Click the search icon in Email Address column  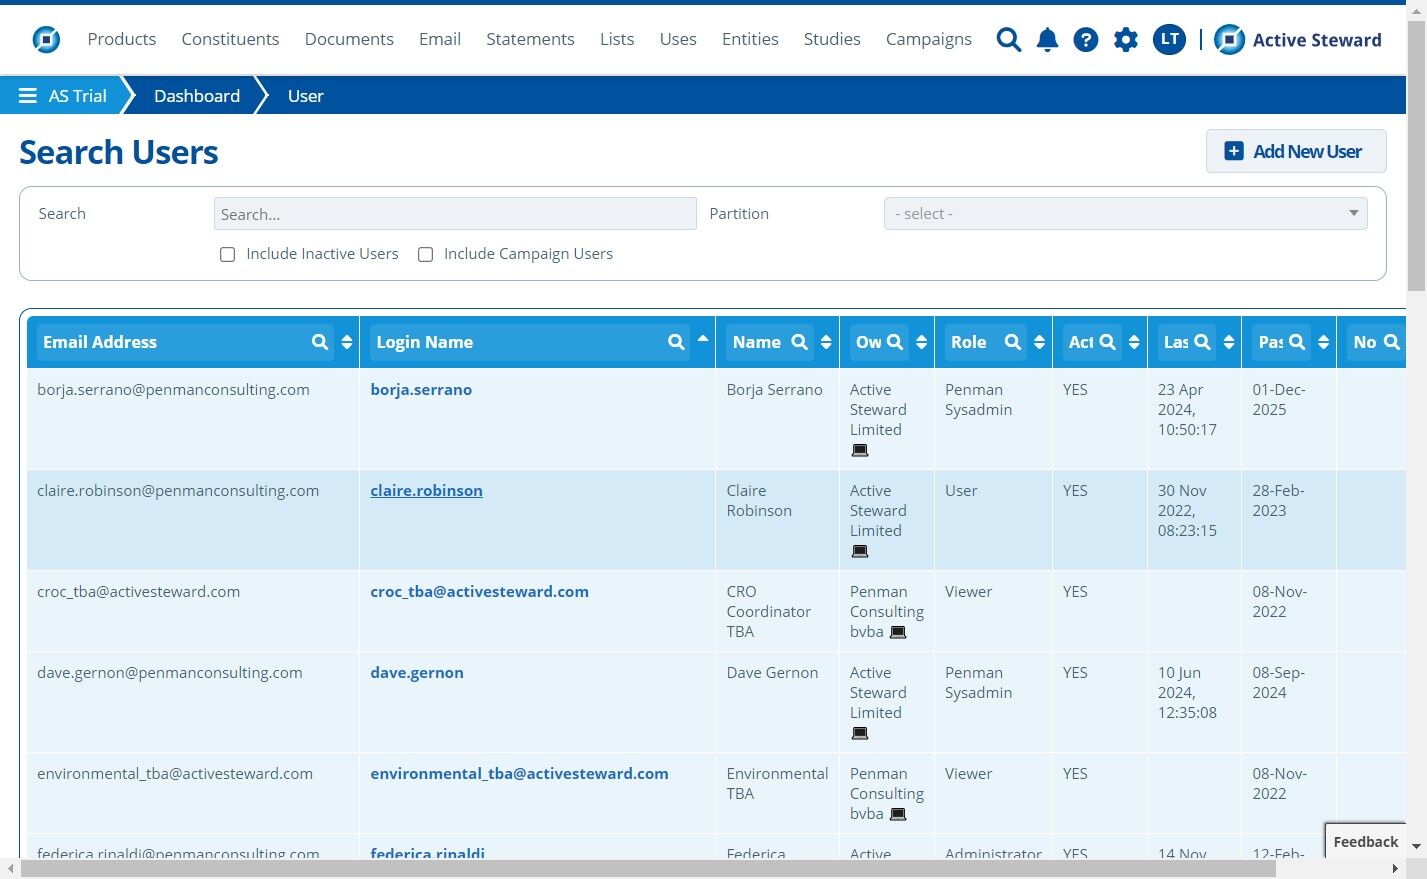tap(320, 342)
